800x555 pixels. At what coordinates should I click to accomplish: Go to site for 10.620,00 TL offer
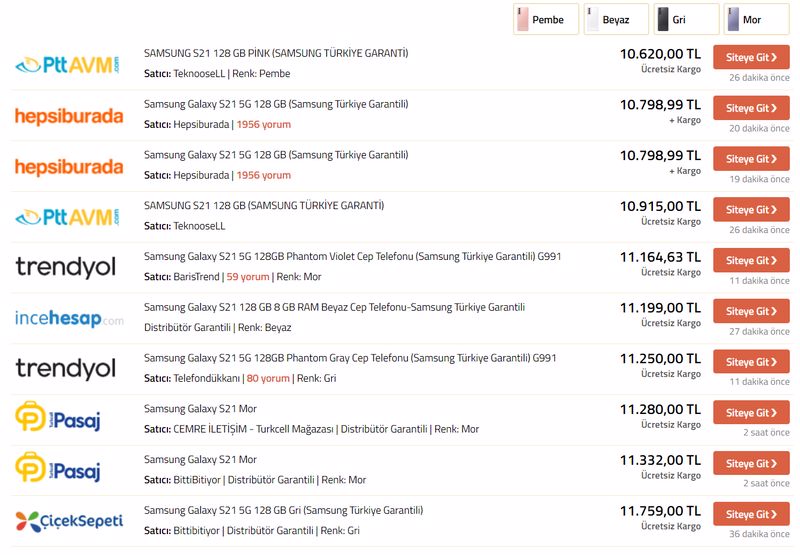[x=751, y=57]
